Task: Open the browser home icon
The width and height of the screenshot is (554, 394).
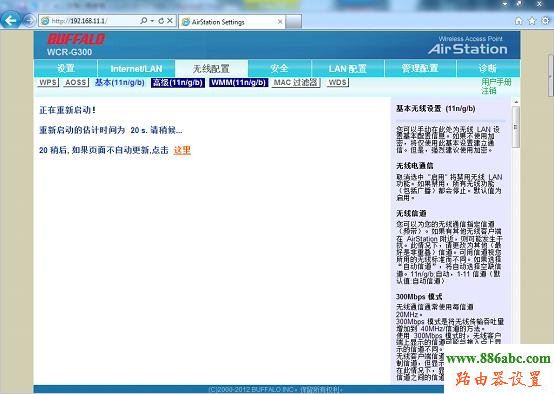Action: (x=518, y=21)
